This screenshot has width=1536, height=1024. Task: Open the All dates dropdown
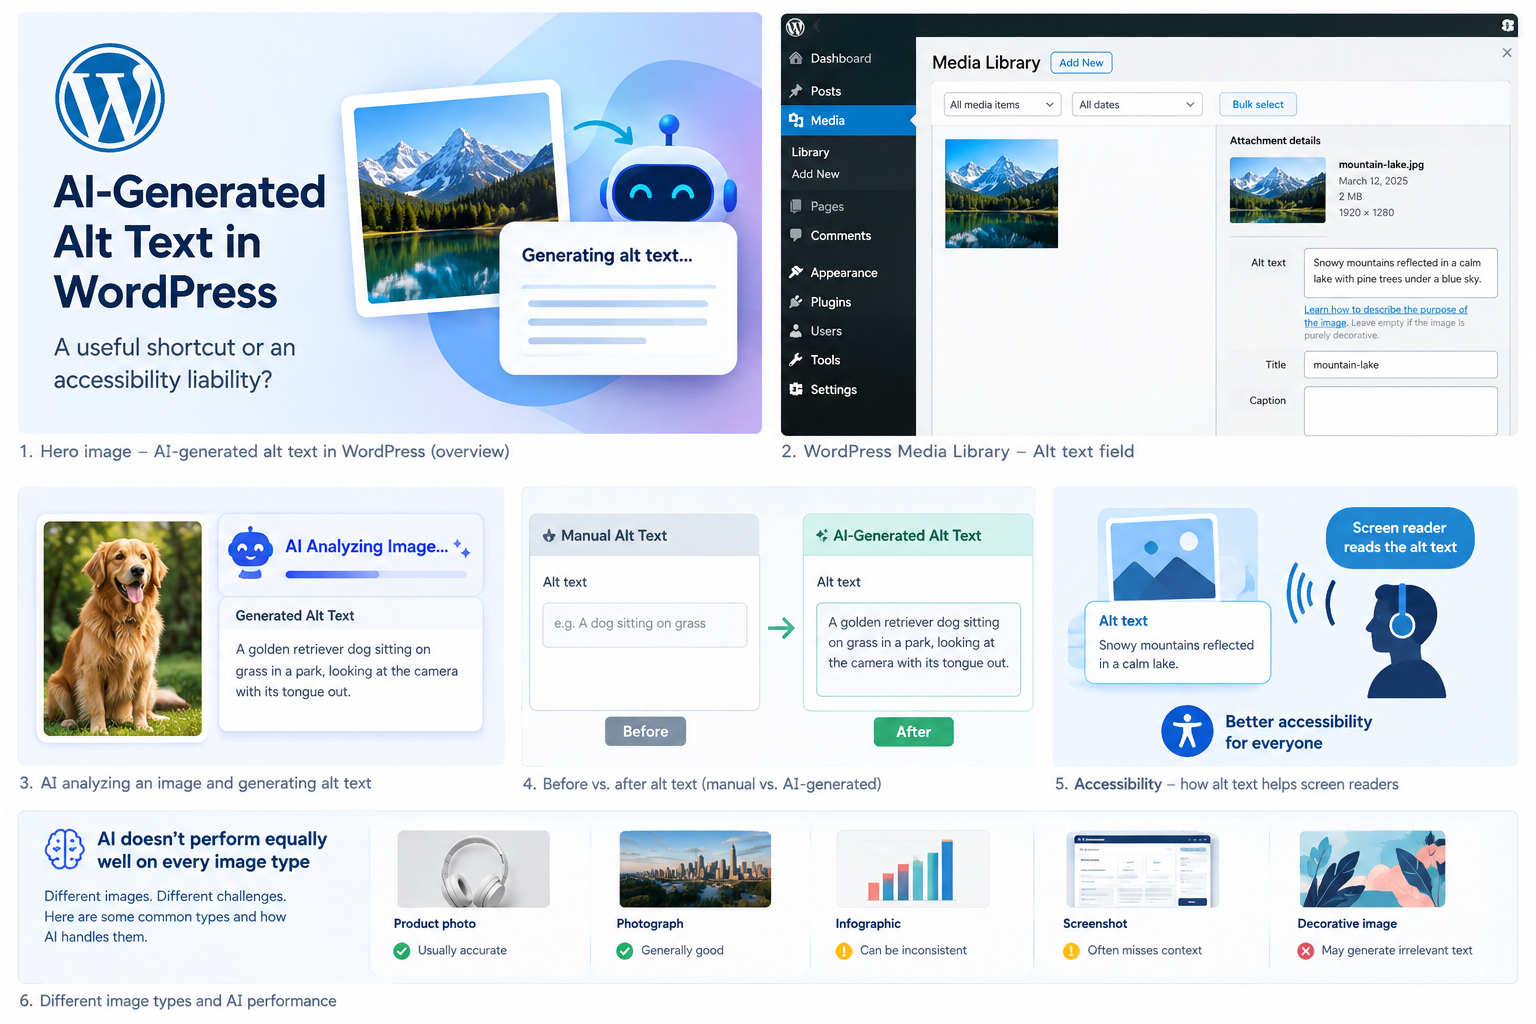(1137, 105)
